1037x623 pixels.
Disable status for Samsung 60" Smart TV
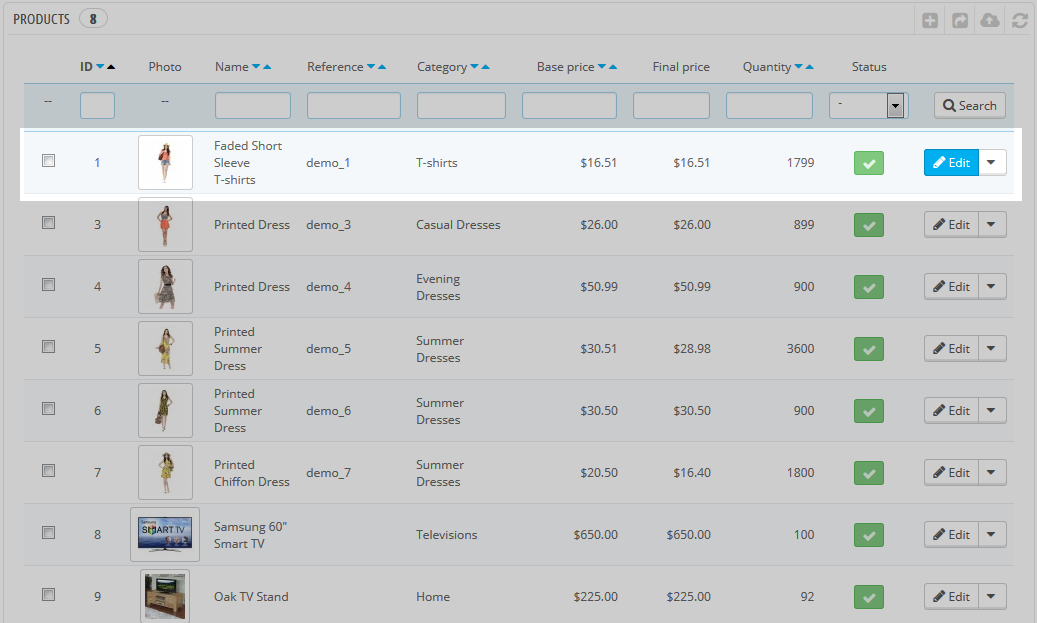[x=868, y=535]
